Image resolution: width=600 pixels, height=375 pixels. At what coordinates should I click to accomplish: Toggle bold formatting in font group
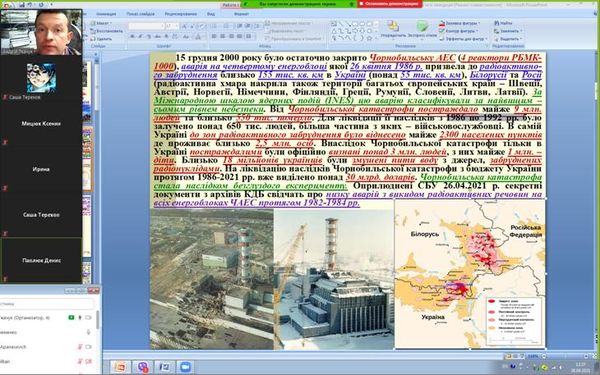(132, 37)
